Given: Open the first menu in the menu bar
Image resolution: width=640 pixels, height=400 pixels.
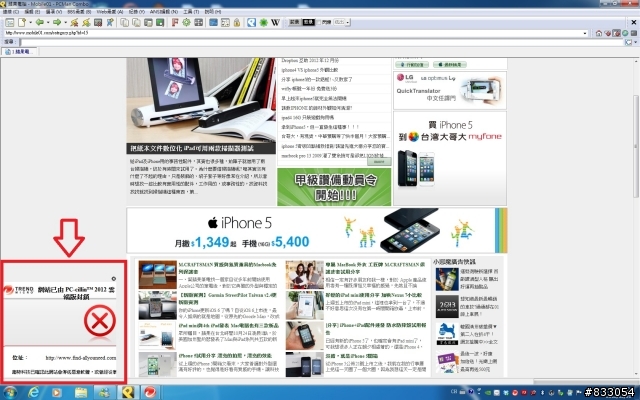Looking at the screenshot, I should (x=11, y=12).
